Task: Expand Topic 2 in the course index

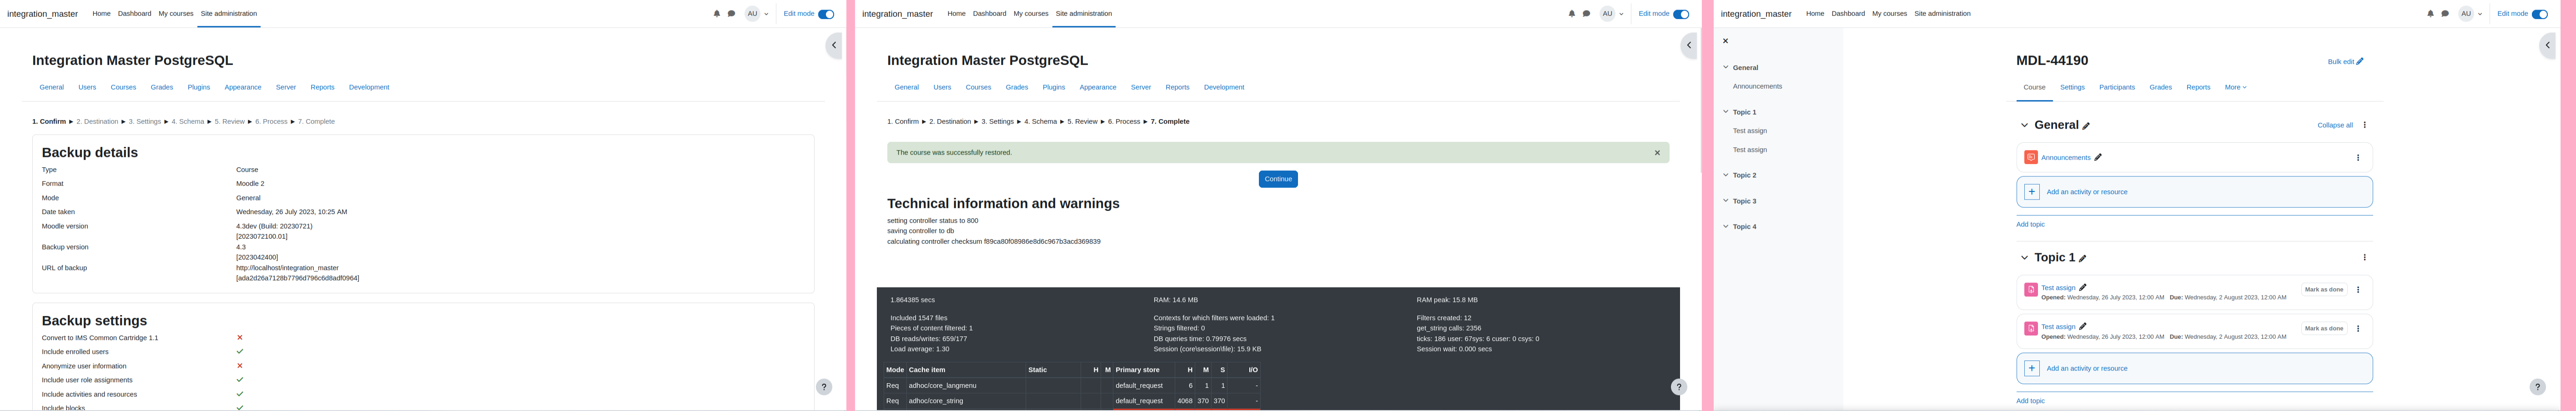Action: [1726, 175]
